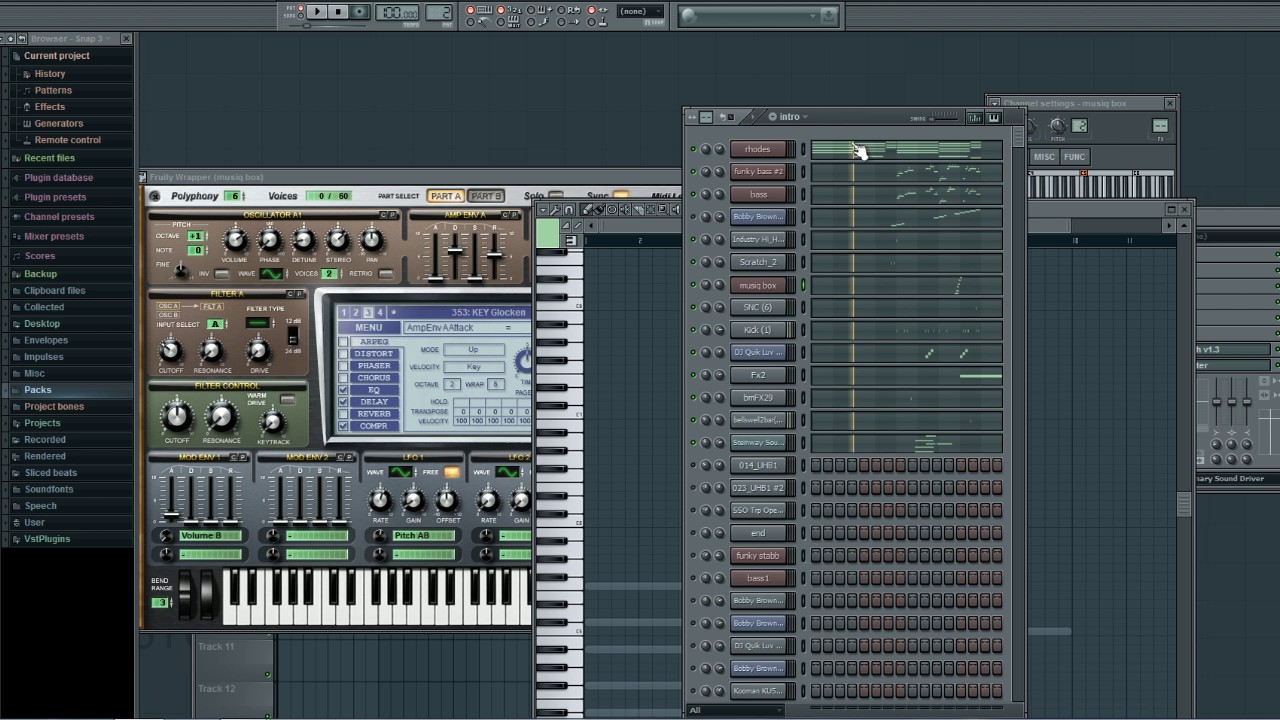Click the piano roll wrench tools icon
1280x720 pixels.
tap(555, 210)
